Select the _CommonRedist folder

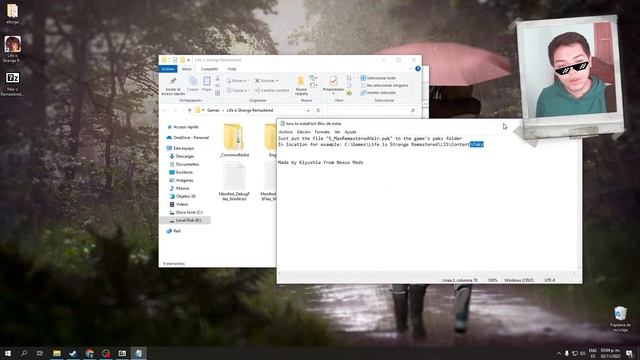click(x=234, y=140)
